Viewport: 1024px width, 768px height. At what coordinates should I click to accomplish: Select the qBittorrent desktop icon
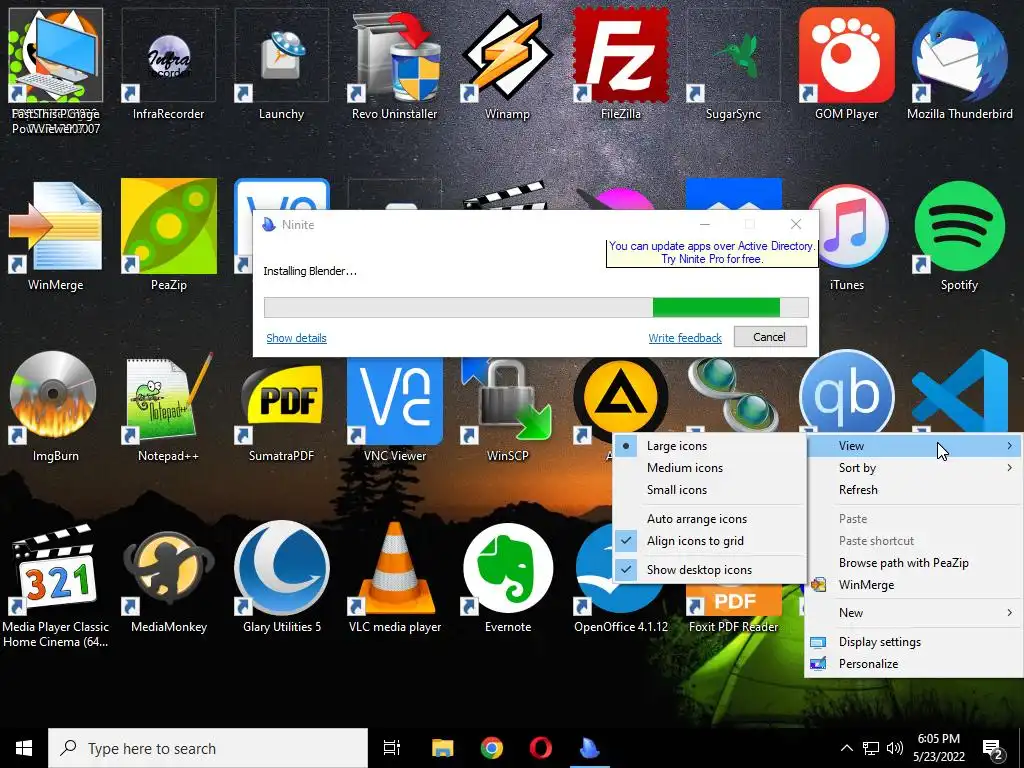point(846,394)
